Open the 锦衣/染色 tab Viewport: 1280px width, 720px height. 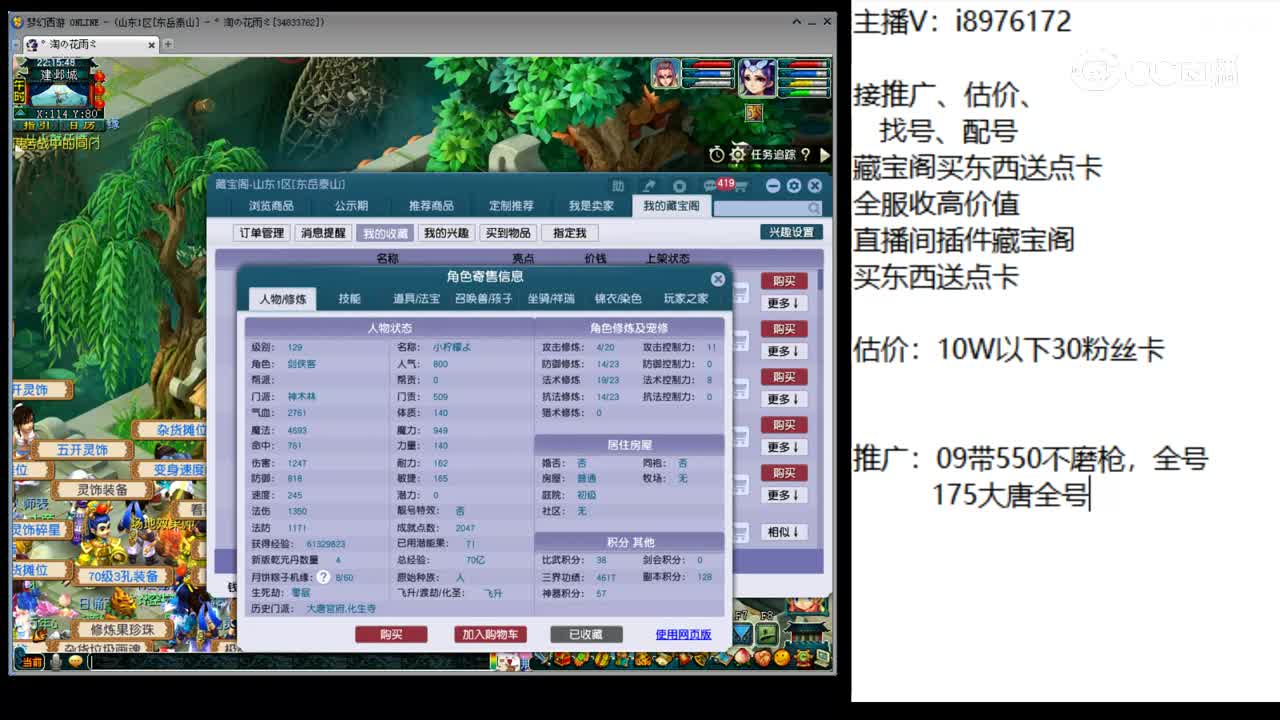pos(618,299)
